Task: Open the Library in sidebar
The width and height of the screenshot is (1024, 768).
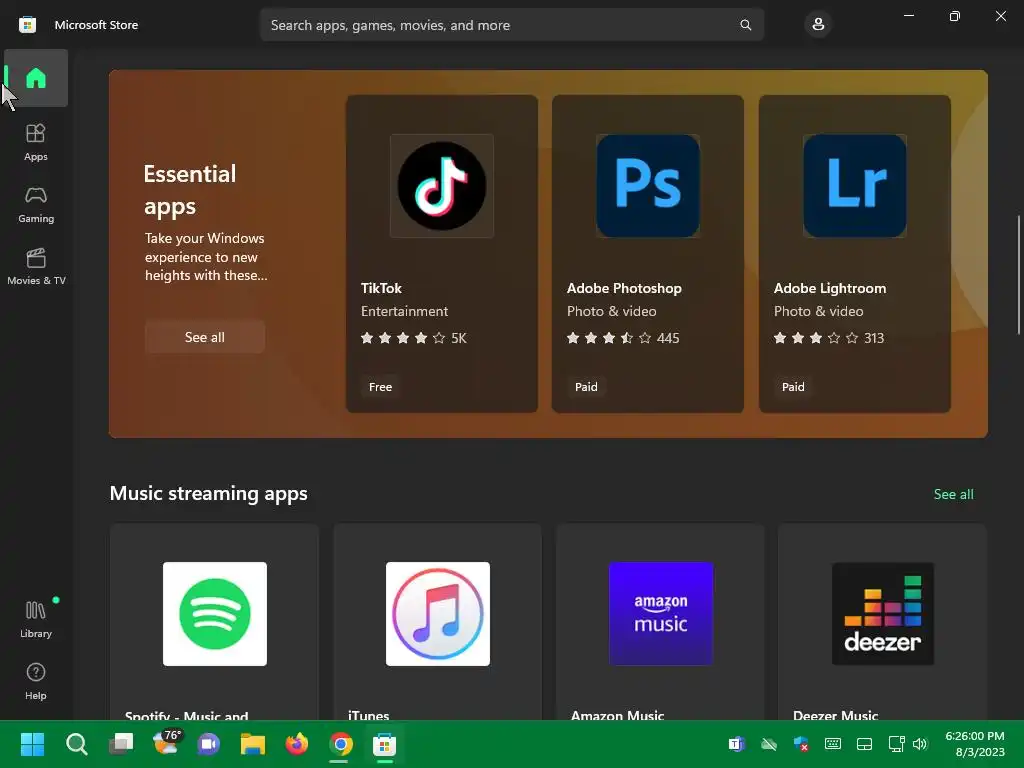Action: pyautogui.click(x=36, y=619)
